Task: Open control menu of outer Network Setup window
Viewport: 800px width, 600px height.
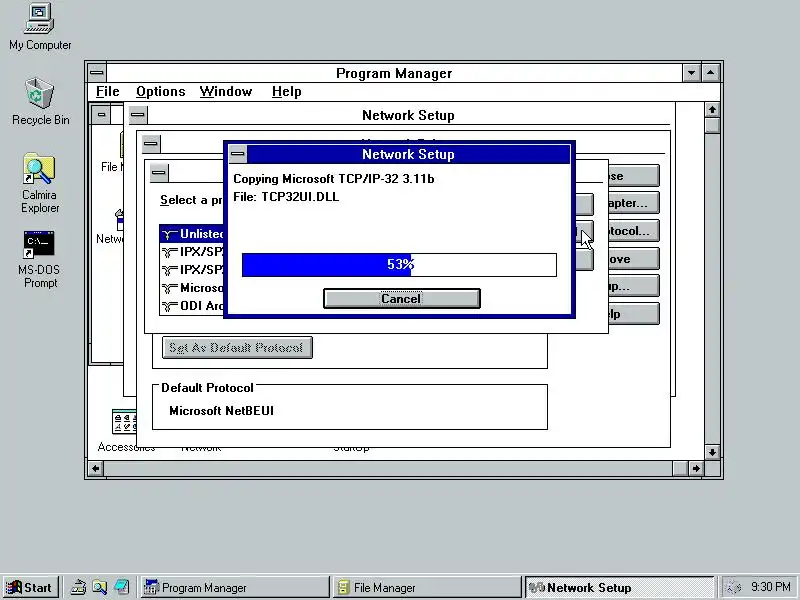Action: [x=137, y=115]
